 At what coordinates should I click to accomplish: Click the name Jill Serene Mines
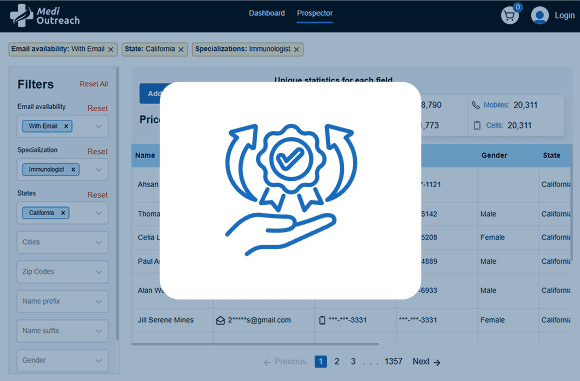(165, 320)
